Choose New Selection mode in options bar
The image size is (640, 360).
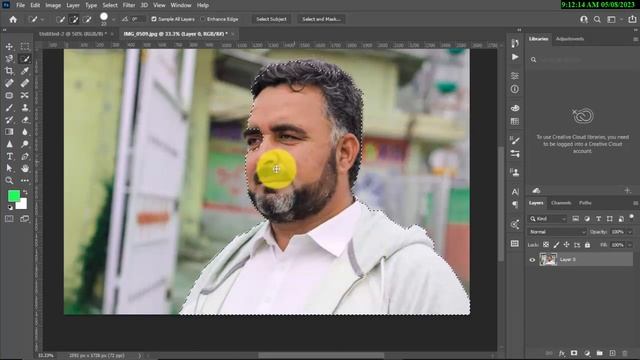coord(60,19)
